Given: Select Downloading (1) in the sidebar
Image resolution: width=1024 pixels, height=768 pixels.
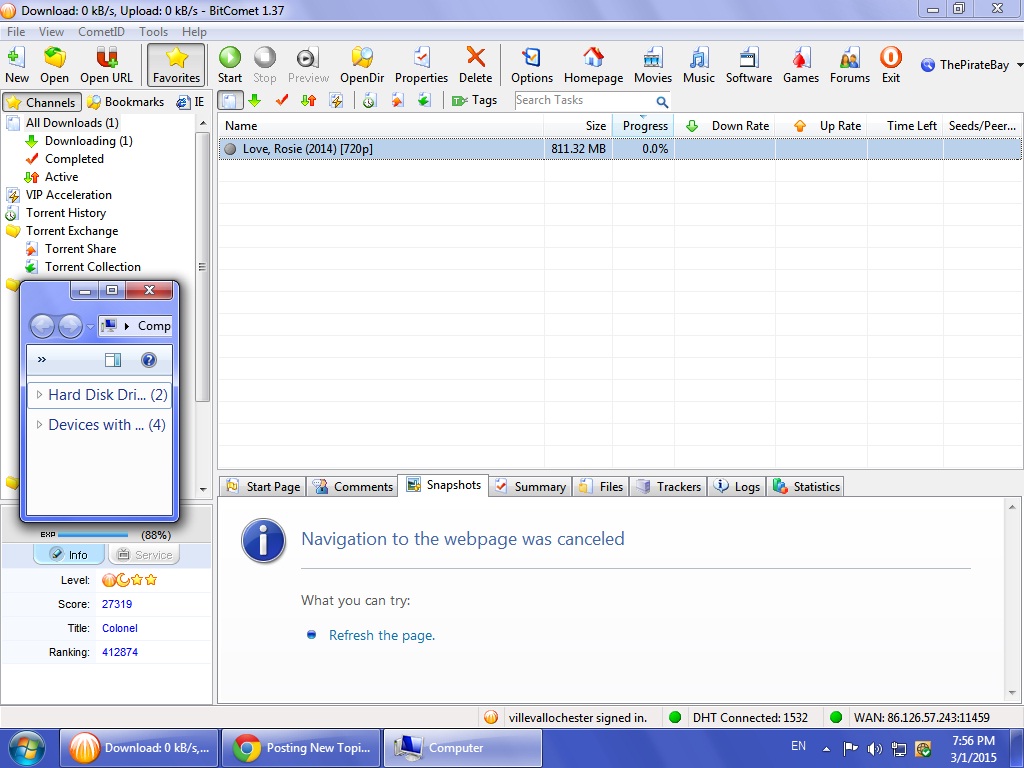Looking at the screenshot, I should [x=88, y=141].
